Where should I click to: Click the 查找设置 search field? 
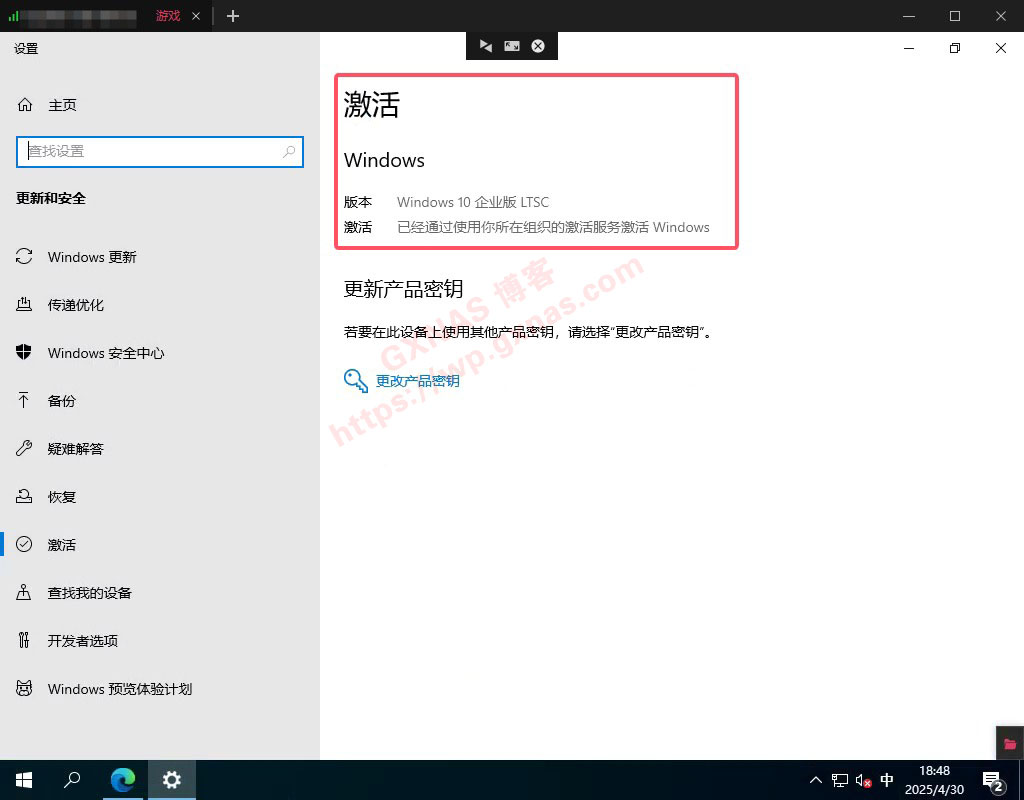(160, 152)
